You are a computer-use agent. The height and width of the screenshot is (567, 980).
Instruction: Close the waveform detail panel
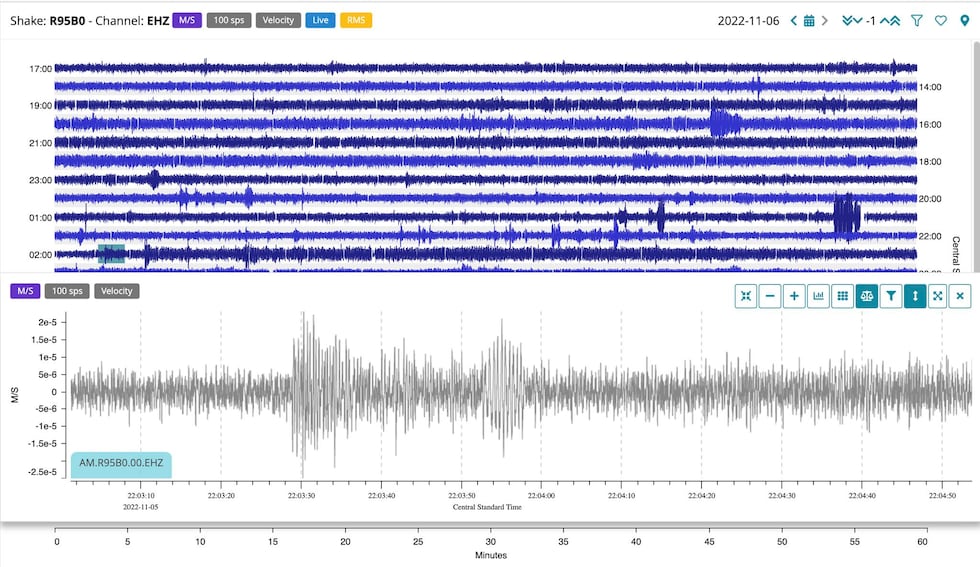tap(960, 296)
